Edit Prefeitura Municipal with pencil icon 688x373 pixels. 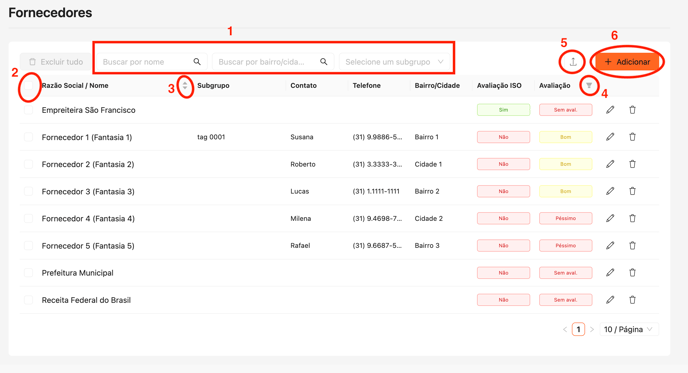click(x=610, y=273)
